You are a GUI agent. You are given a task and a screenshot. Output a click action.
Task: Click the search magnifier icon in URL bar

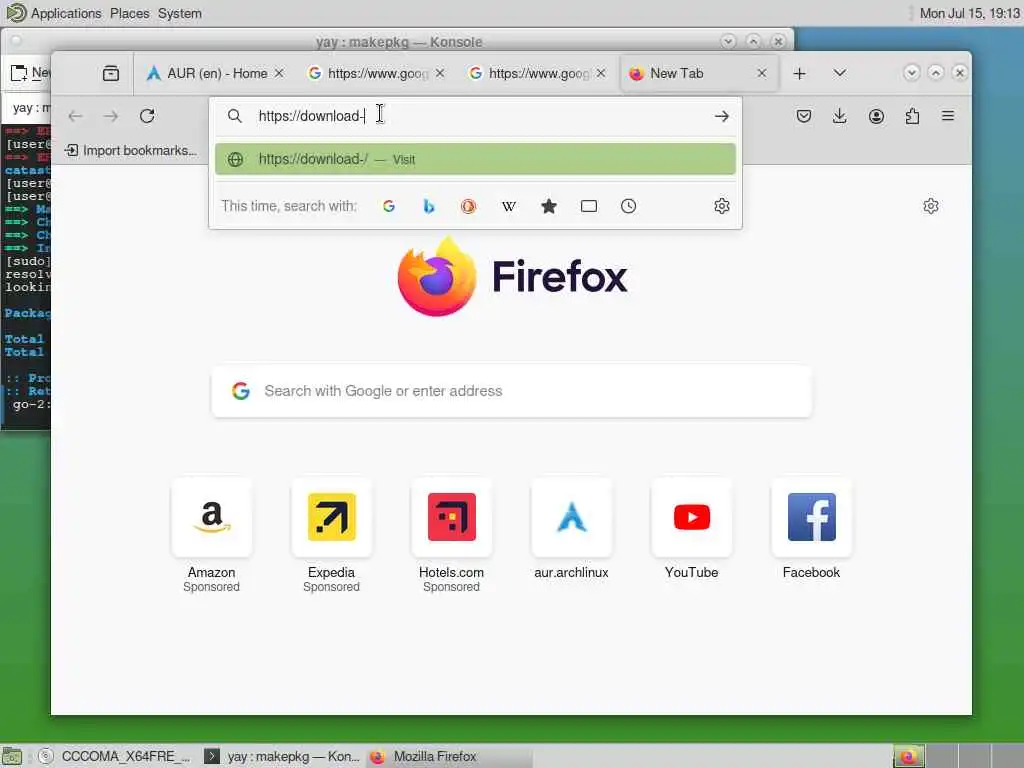coord(234,116)
